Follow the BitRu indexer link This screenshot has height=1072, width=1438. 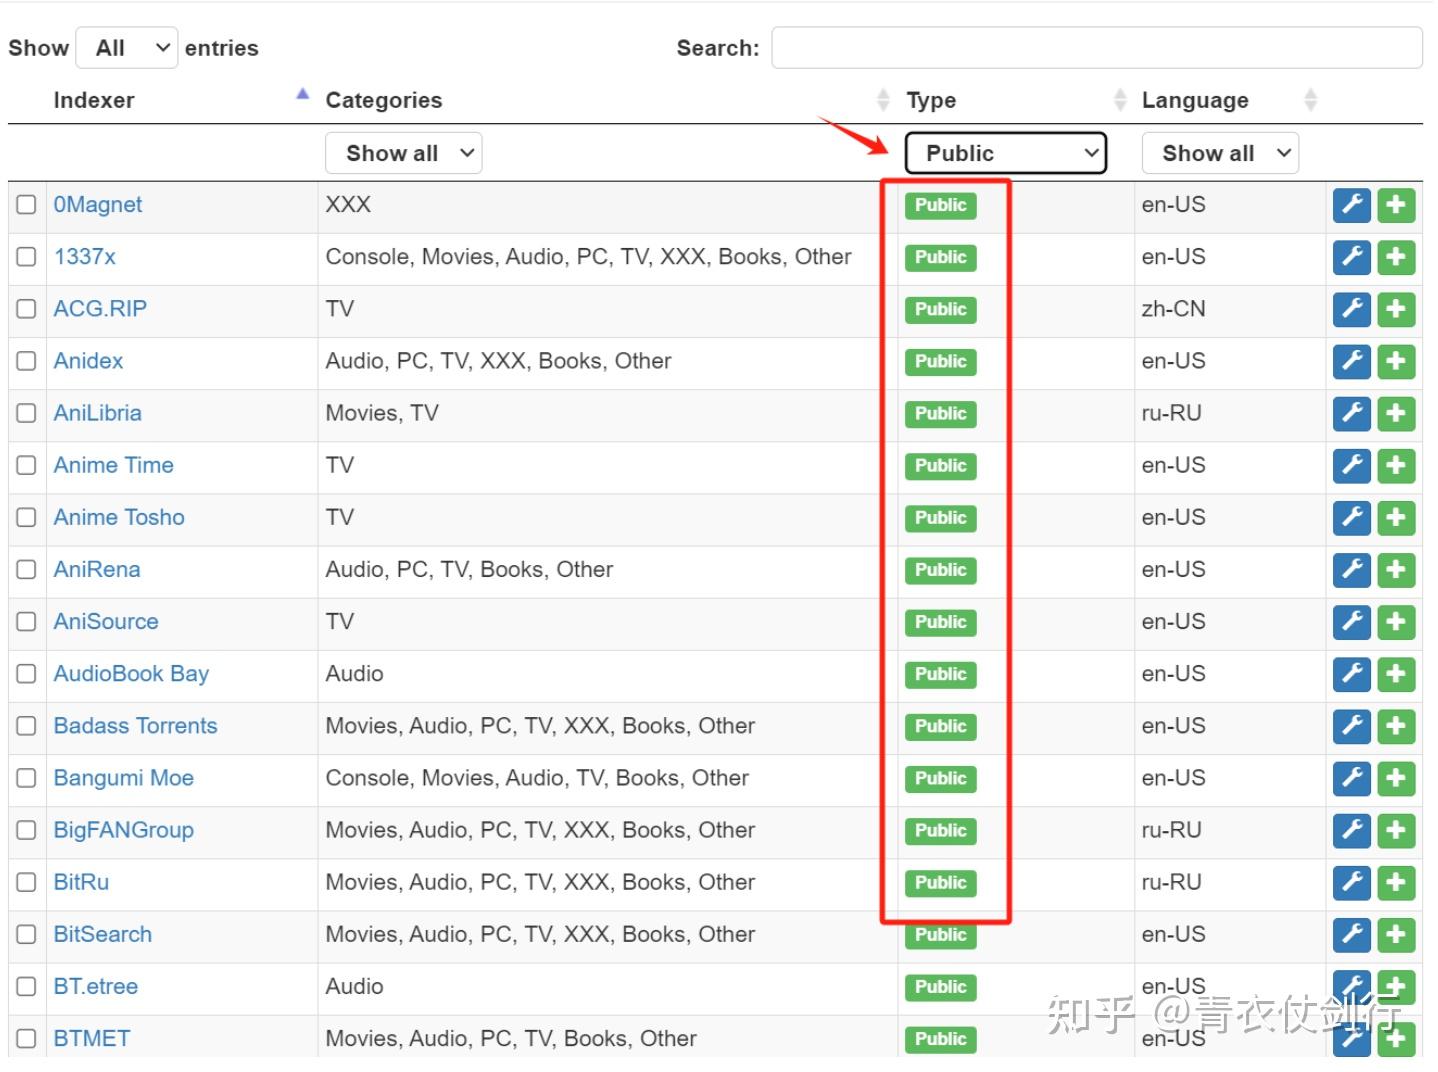[x=81, y=882]
